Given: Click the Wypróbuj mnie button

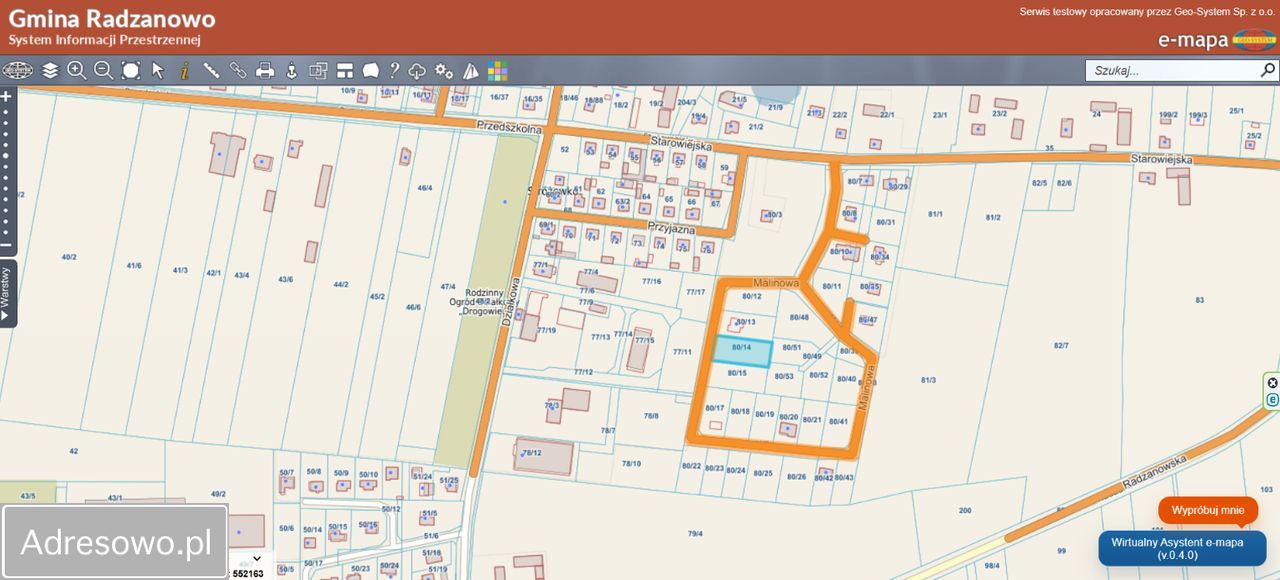Looking at the screenshot, I should click(x=1208, y=510).
